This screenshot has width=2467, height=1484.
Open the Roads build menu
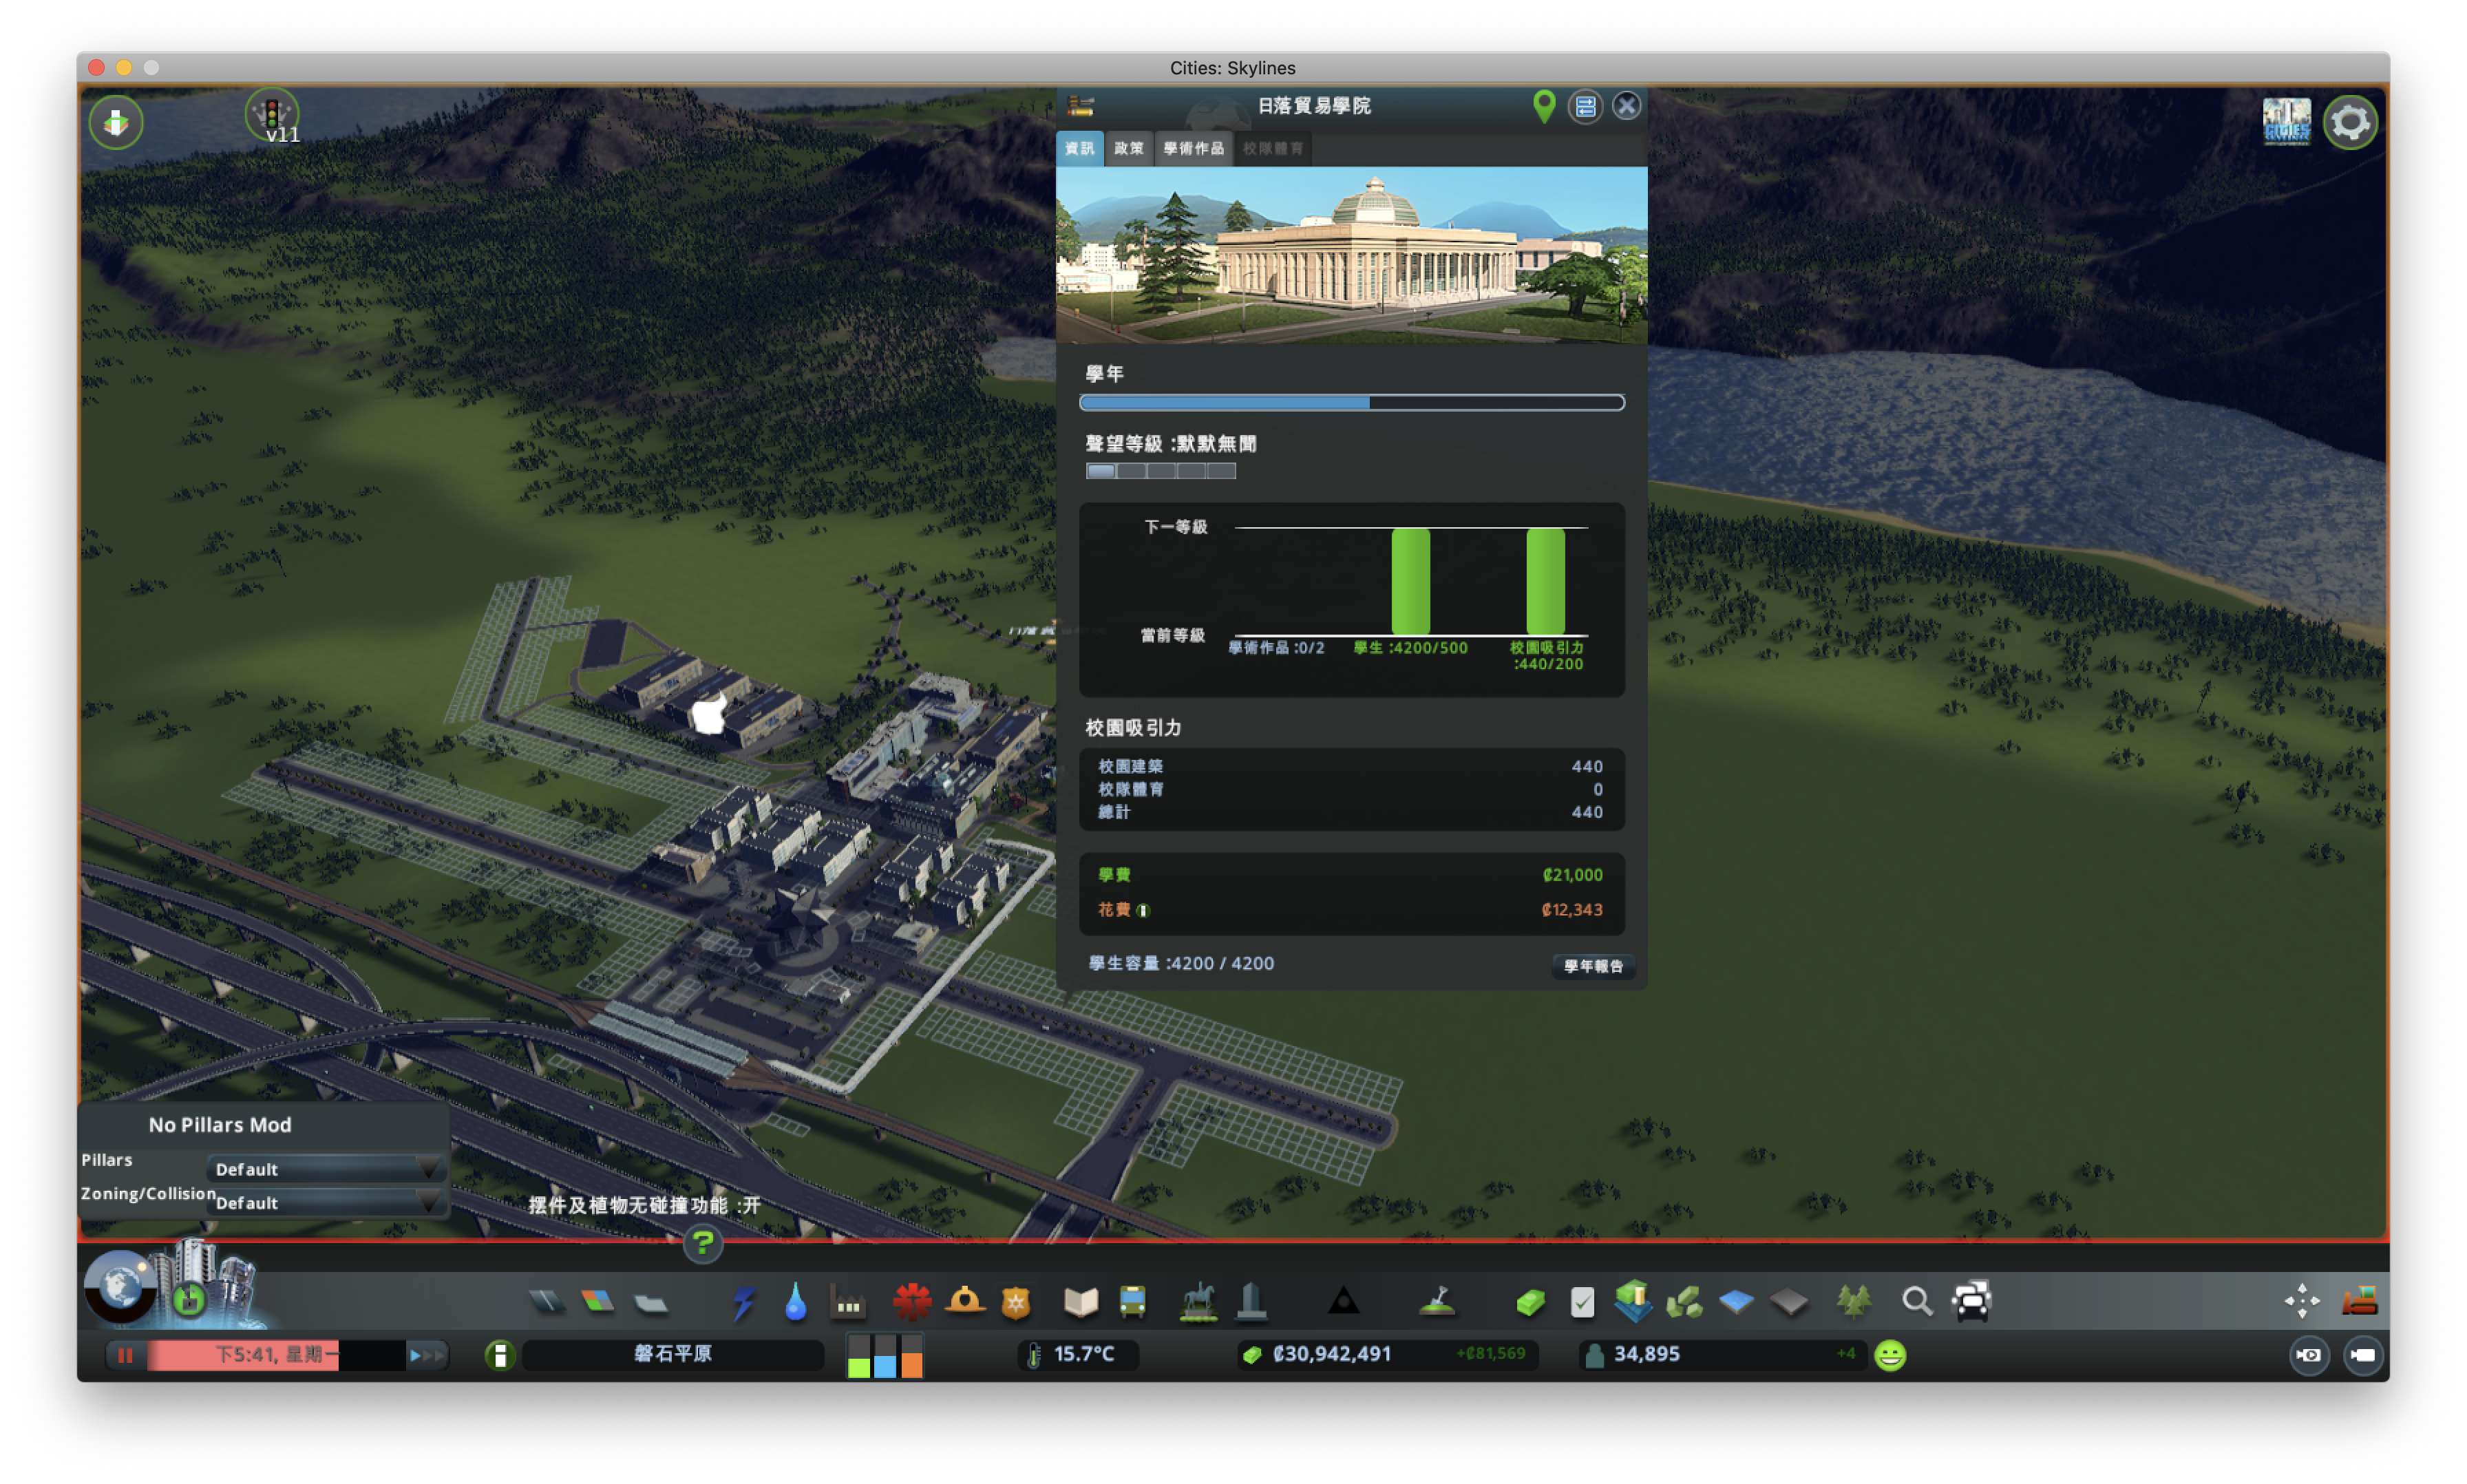(546, 1301)
